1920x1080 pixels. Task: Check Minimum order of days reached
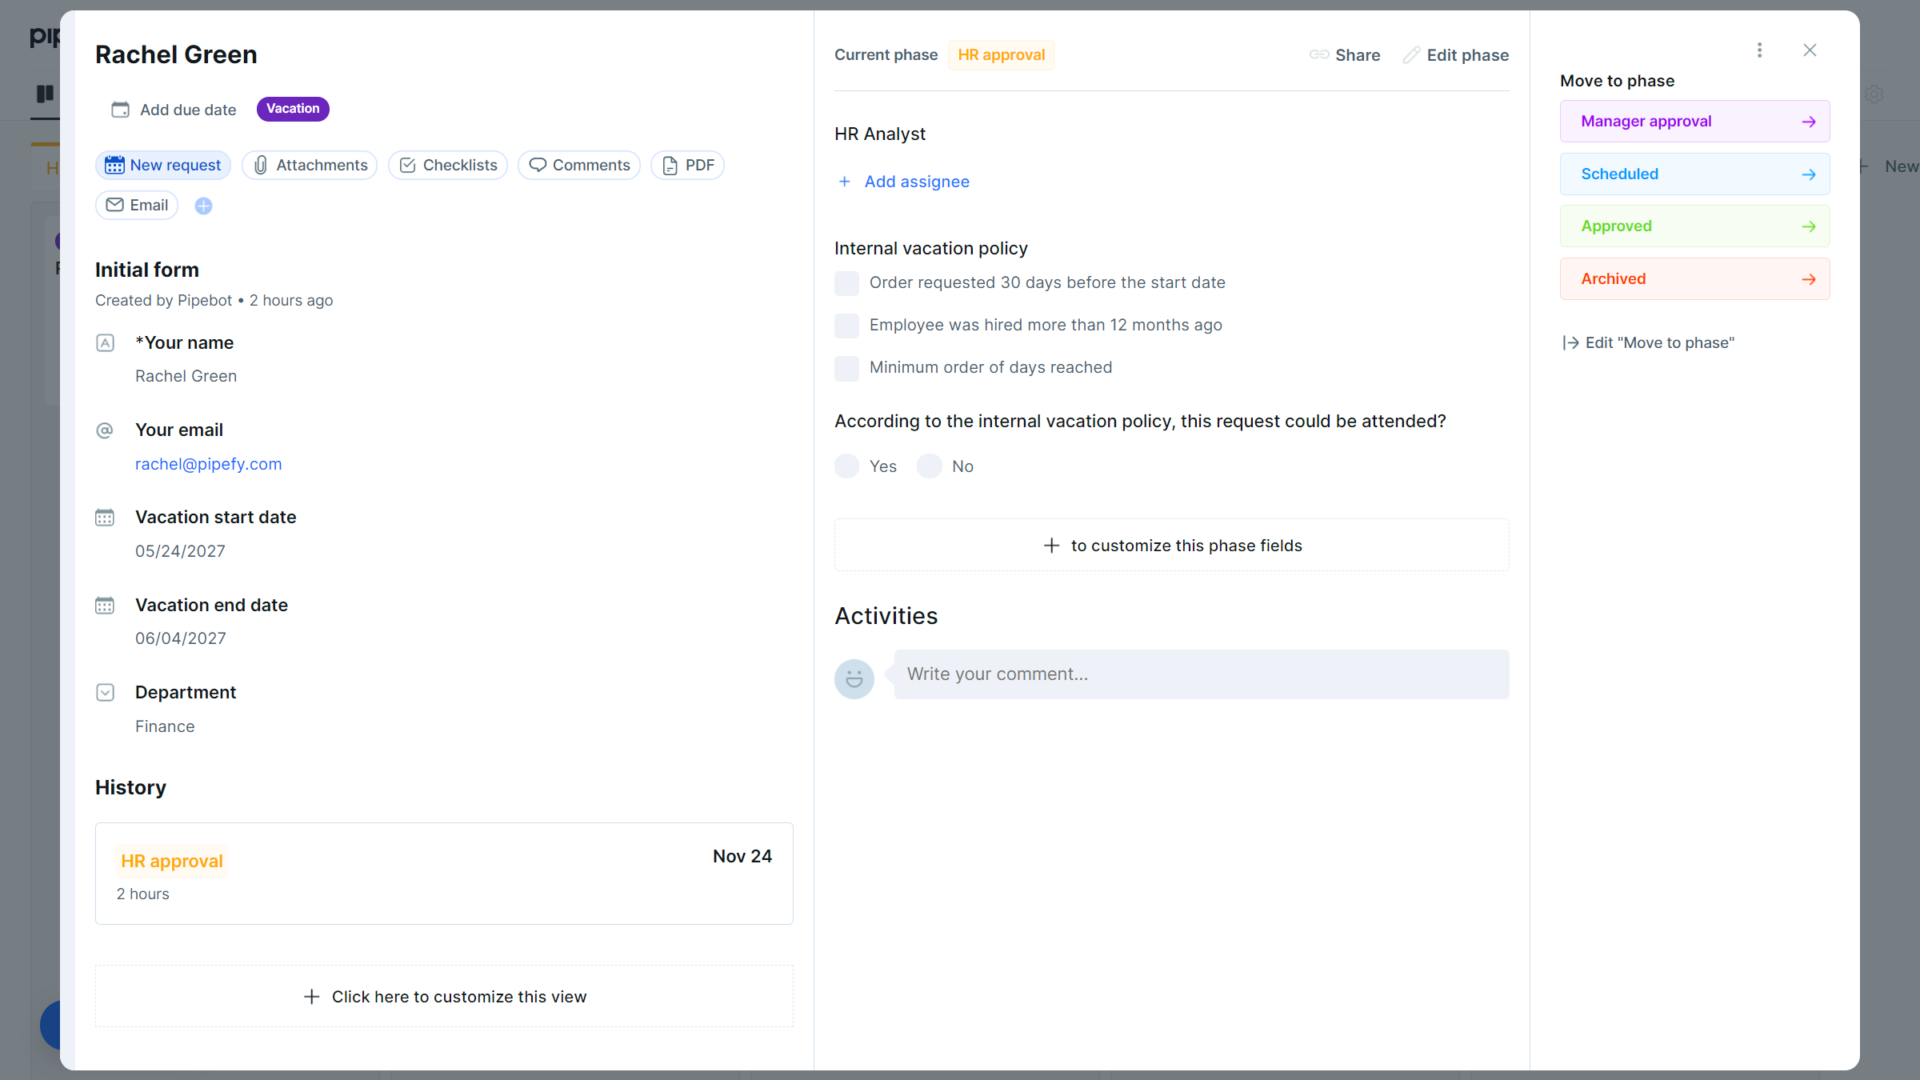(847, 368)
